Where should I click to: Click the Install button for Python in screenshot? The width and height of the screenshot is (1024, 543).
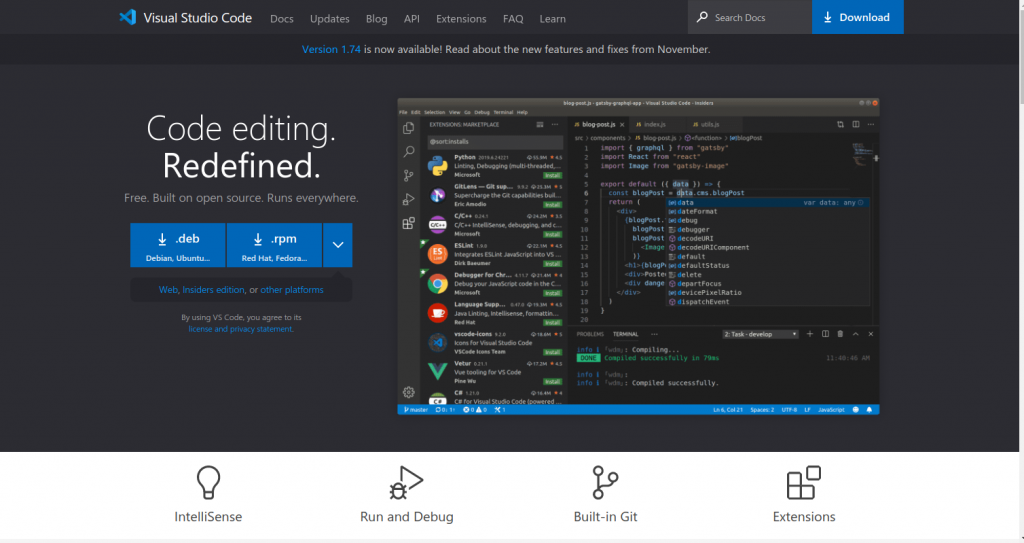pyautogui.click(x=553, y=176)
